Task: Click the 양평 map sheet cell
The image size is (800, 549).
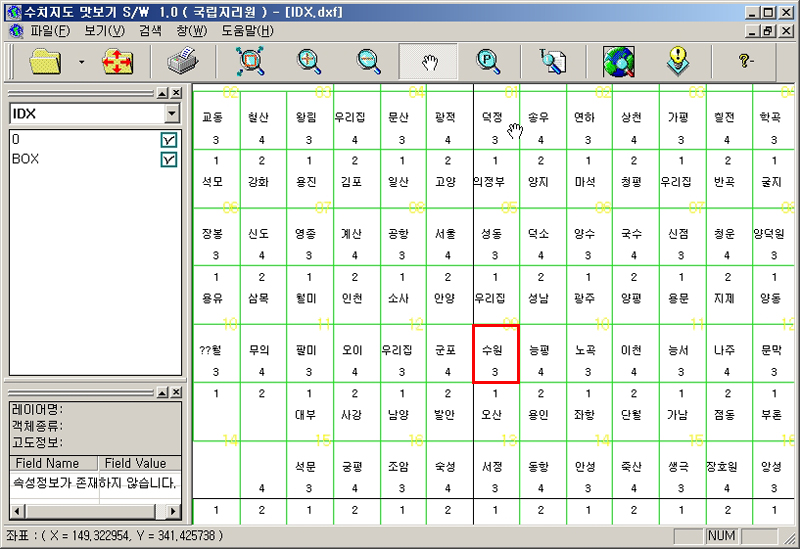Action: [x=636, y=295]
